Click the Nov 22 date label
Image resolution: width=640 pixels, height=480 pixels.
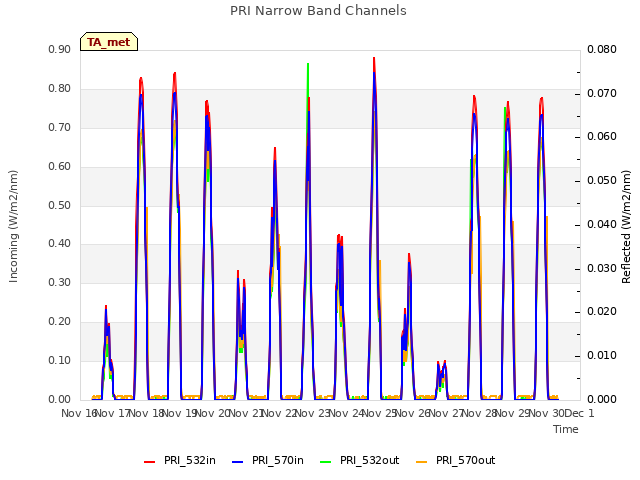click(279, 413)
